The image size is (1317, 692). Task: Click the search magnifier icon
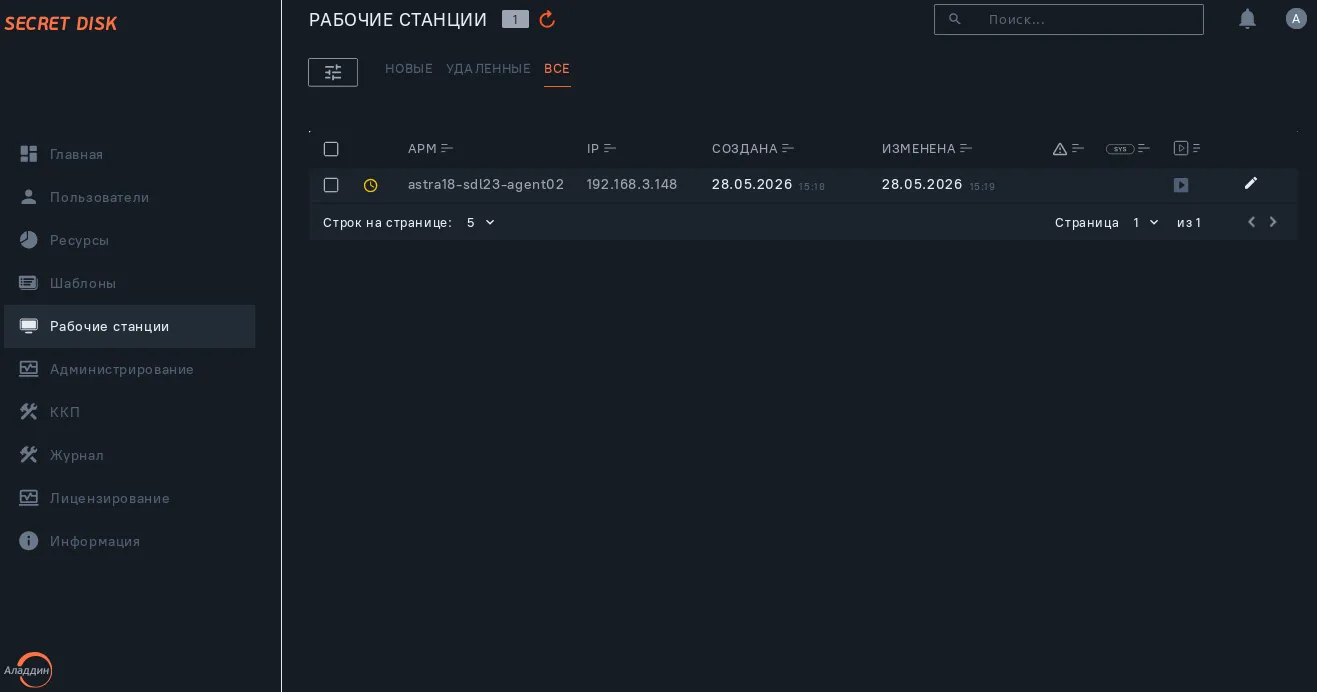[x=954, y=19]
